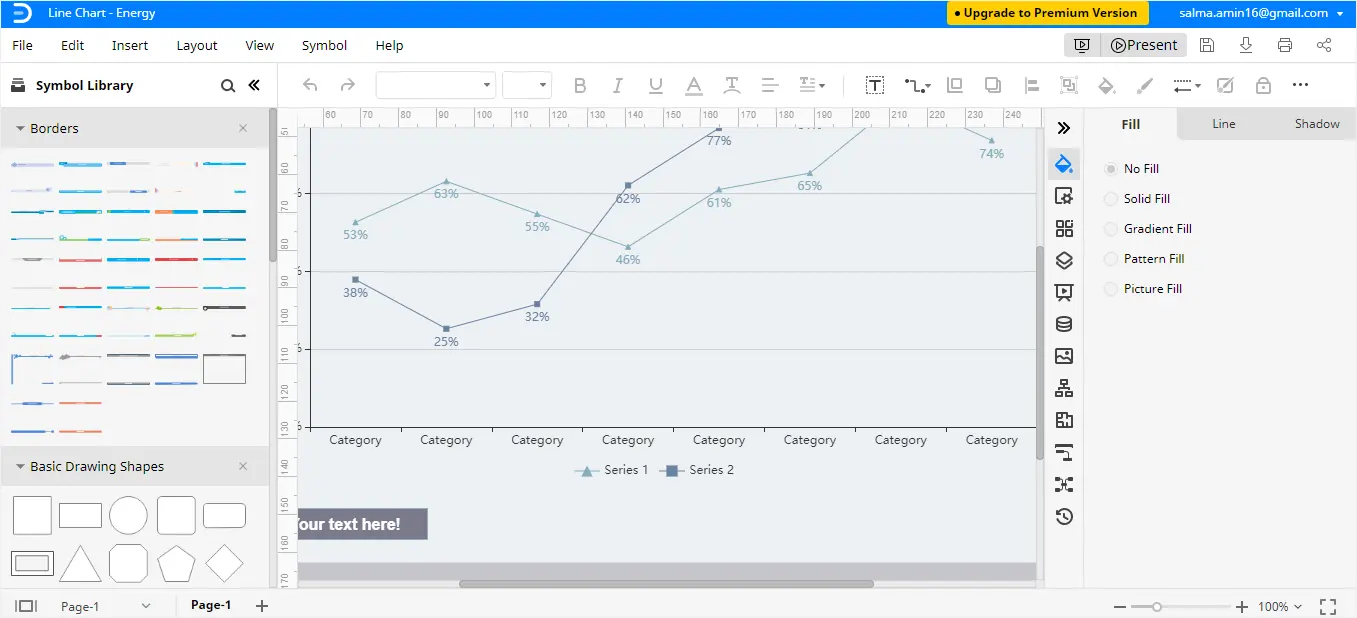Screen dimensions: 1357x618
Task: Select the pentagon basic drawing shape
Action: click(176, 564)
